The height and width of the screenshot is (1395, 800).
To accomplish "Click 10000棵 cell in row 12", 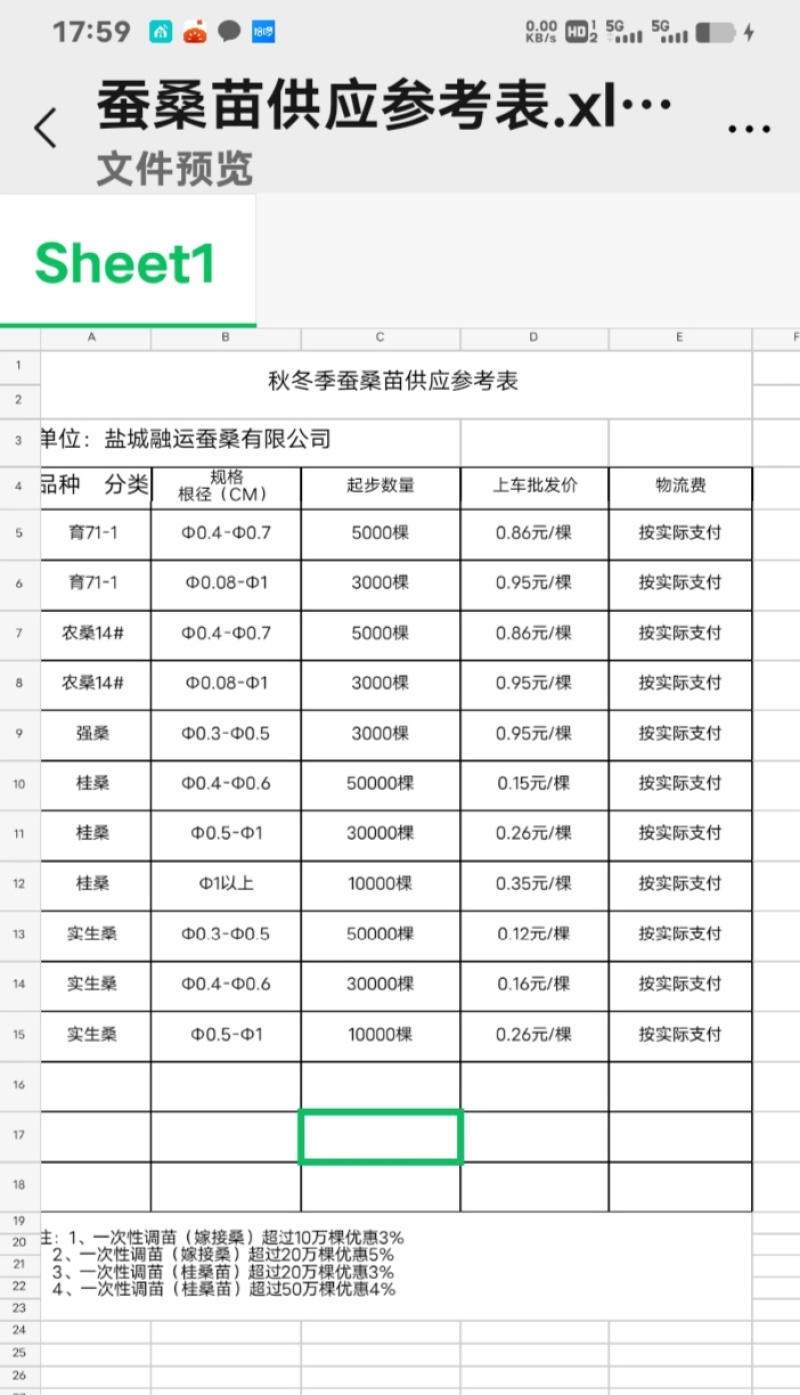I will [380, 884].
